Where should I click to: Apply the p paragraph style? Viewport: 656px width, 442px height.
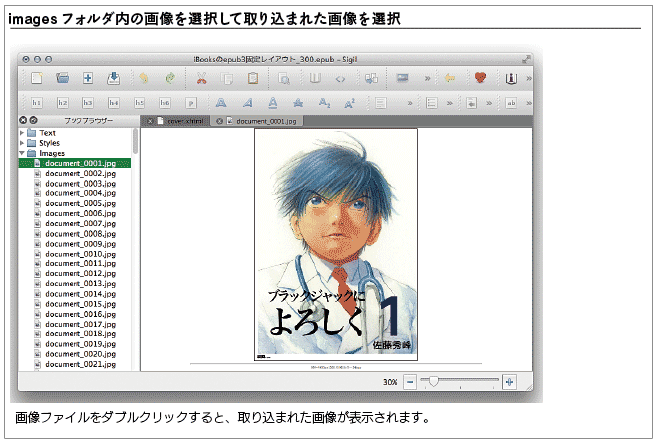pyautogui.click(x=191, y=103)
